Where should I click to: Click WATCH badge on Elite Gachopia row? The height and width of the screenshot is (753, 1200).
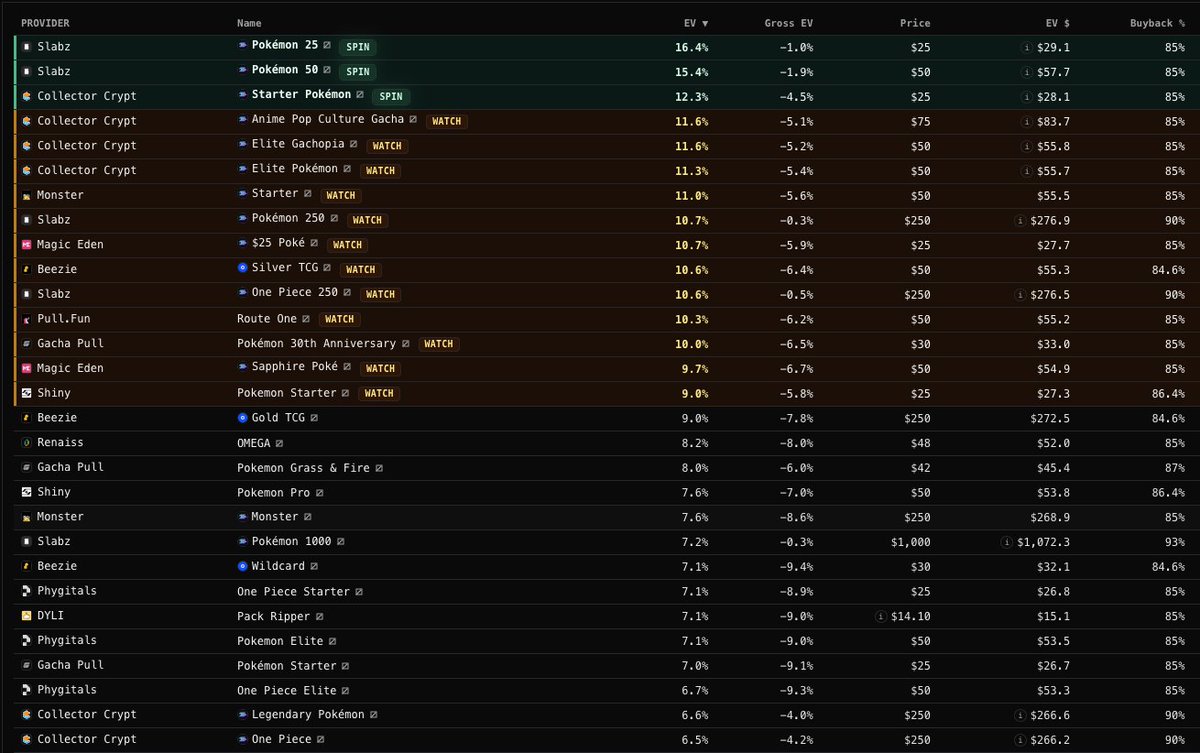point(387,146)
